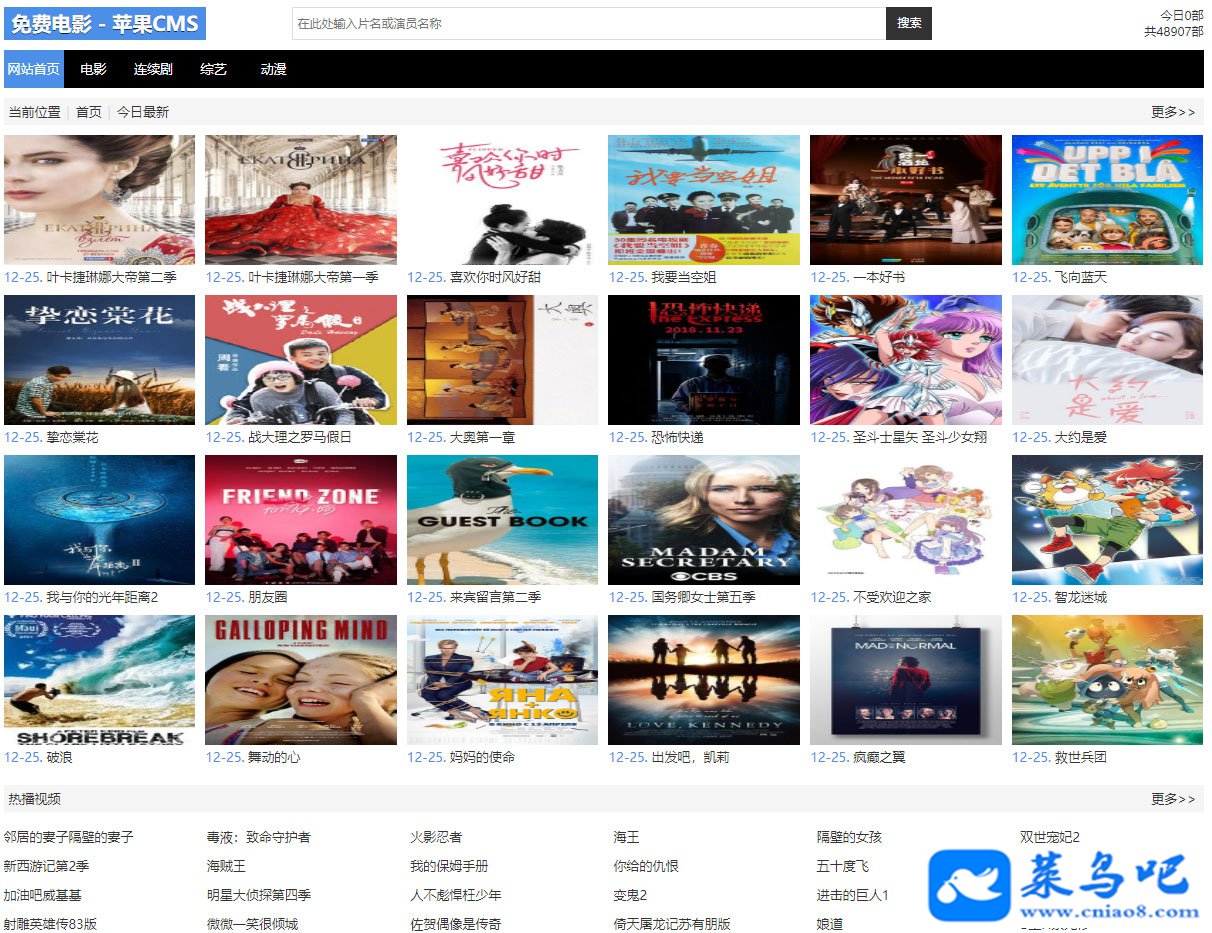
Task: Open hot video 新西游记第2季
Action: 46,866
